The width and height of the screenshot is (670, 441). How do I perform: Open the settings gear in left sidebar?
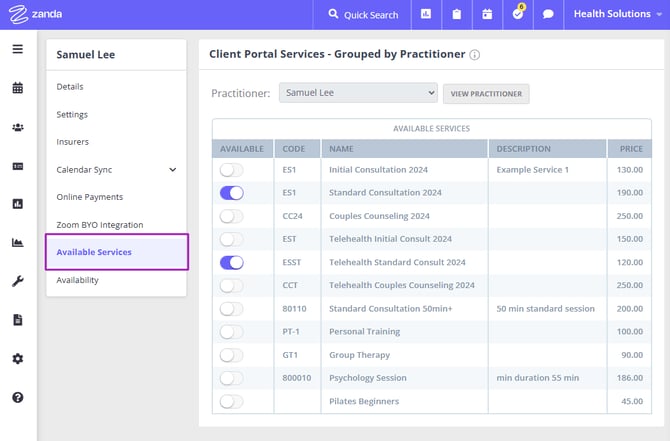coord(17,358)
